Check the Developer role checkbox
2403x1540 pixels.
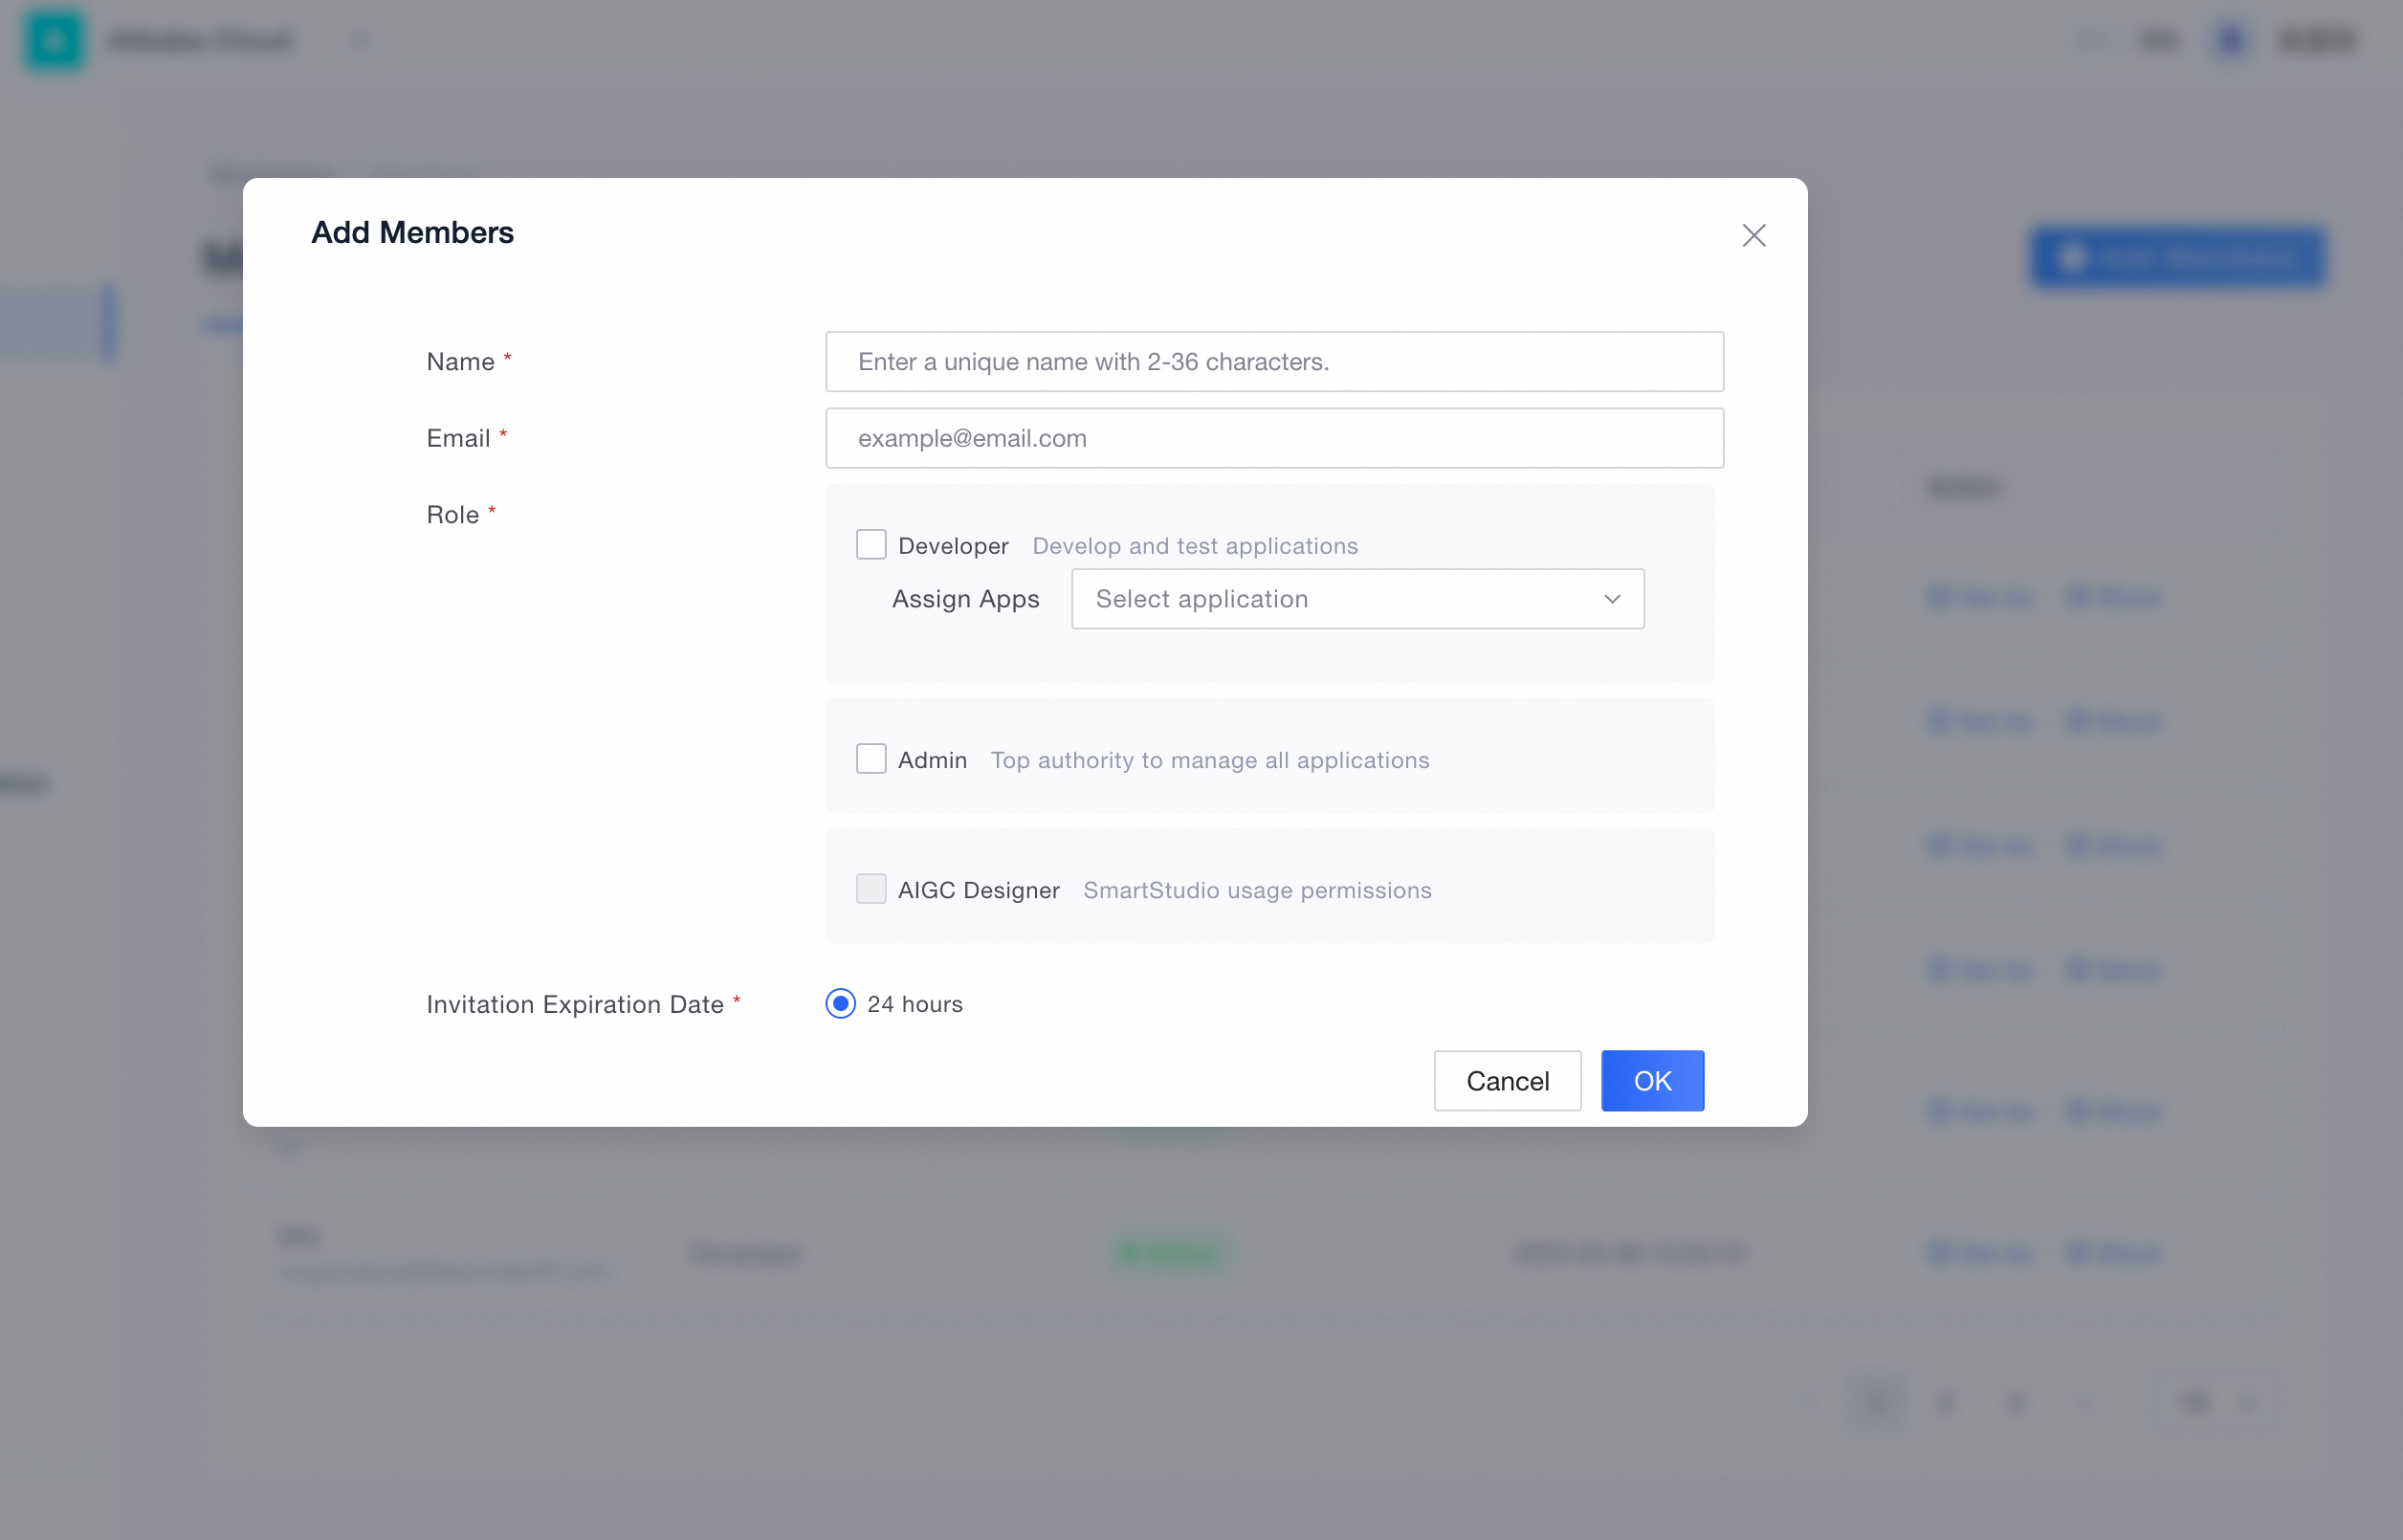[x=870, y=545]
